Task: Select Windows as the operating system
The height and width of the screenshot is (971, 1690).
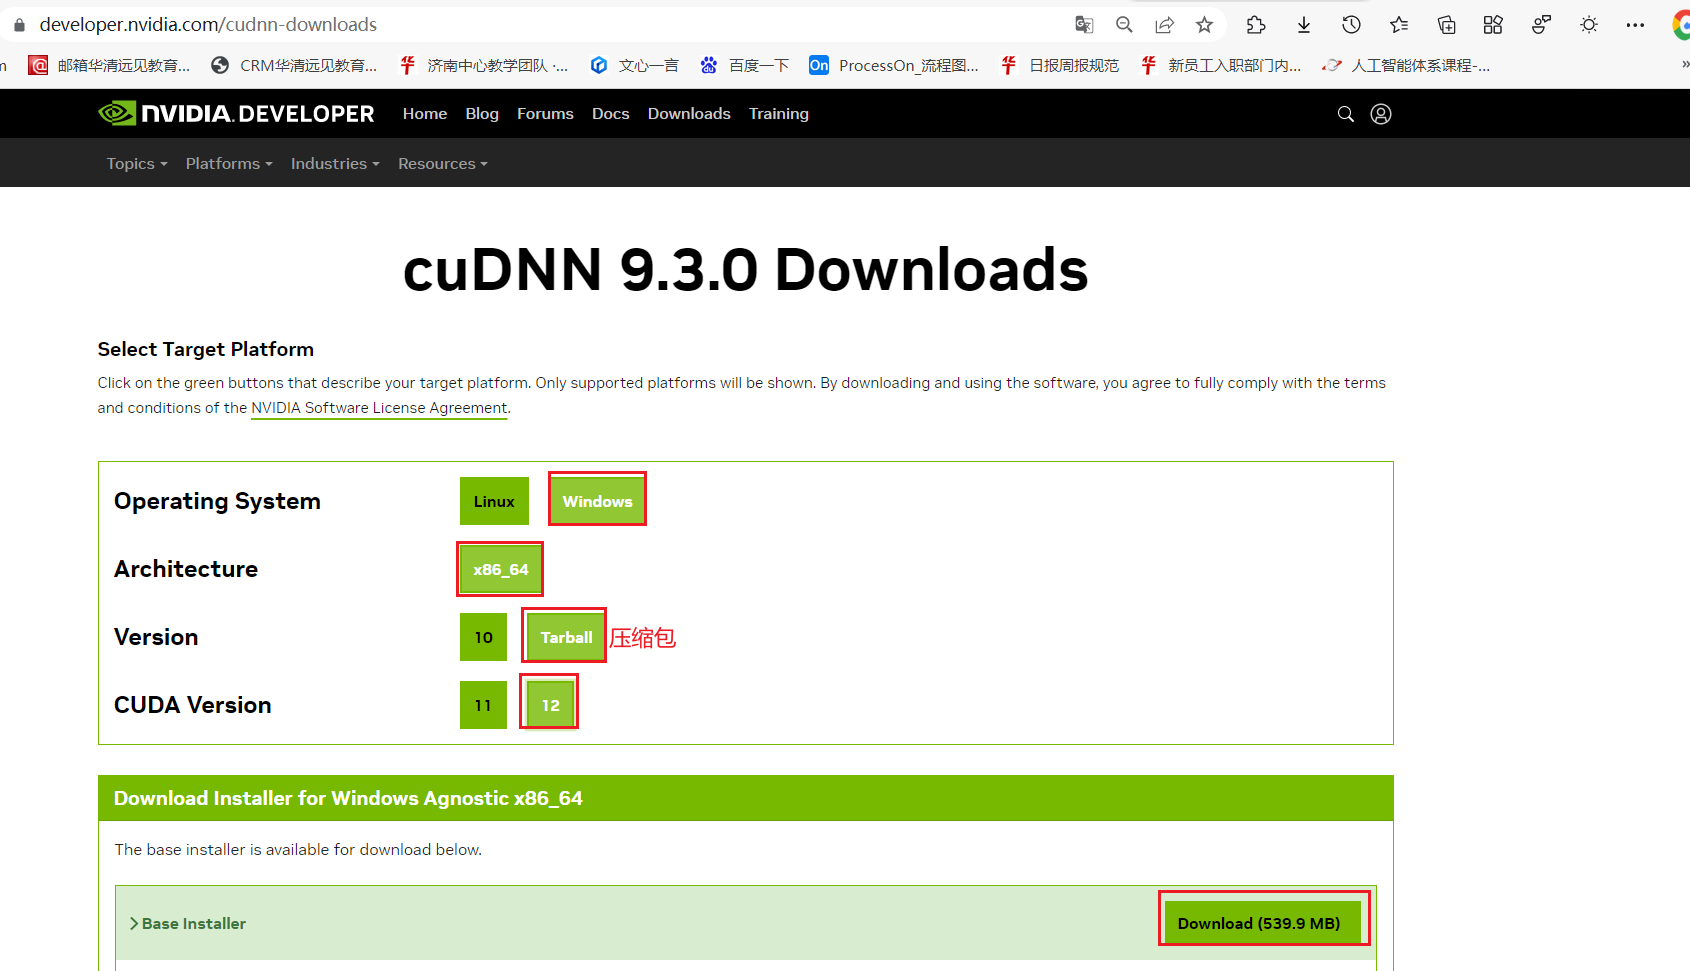Action: tap(597, 501)
